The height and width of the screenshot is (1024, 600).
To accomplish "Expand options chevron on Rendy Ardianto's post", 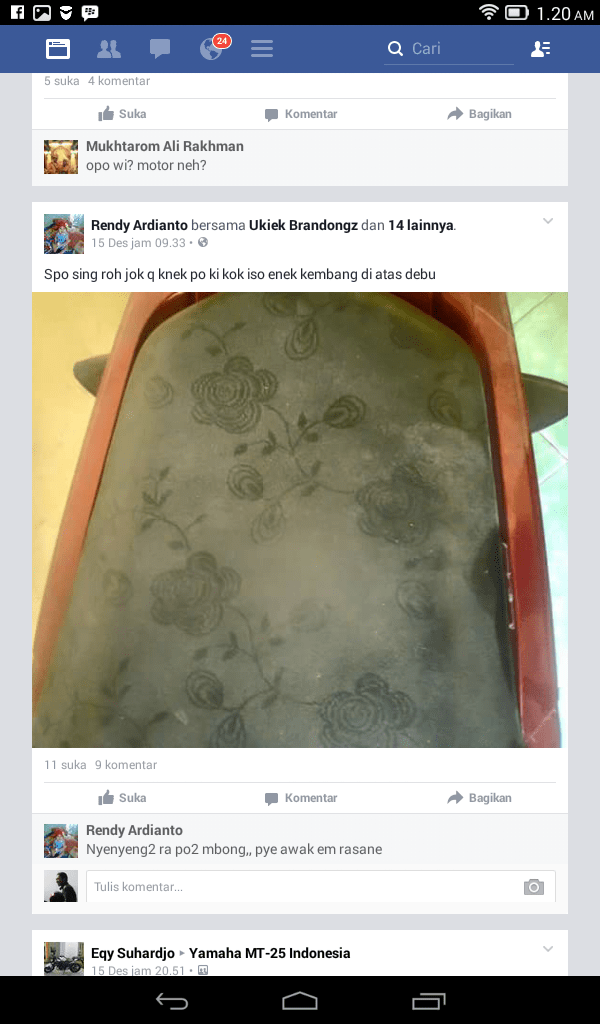I will (x=548, y=221).
